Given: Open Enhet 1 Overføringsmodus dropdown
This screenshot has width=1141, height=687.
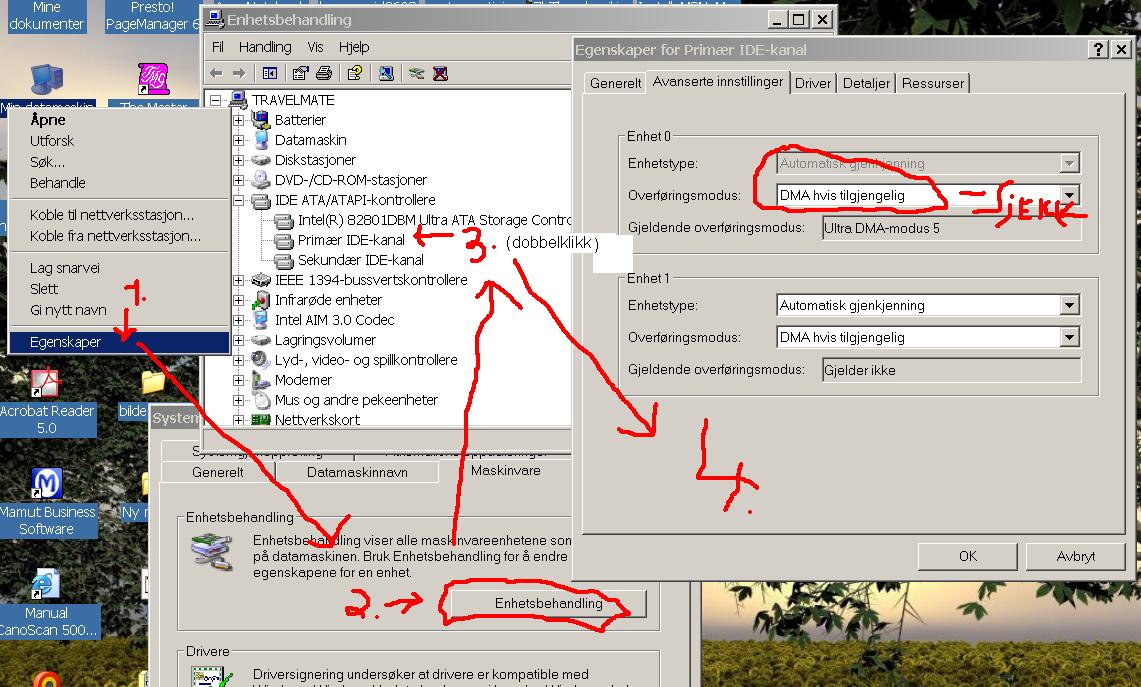Looking at the screenshot, I should pyautogui.click(x=1069, y=337).
